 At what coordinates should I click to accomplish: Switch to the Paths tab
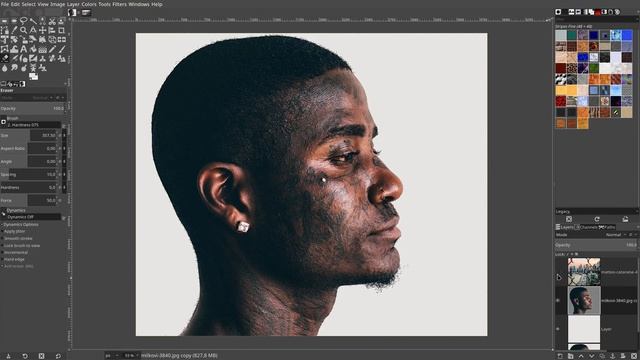(x=607, y=227)
